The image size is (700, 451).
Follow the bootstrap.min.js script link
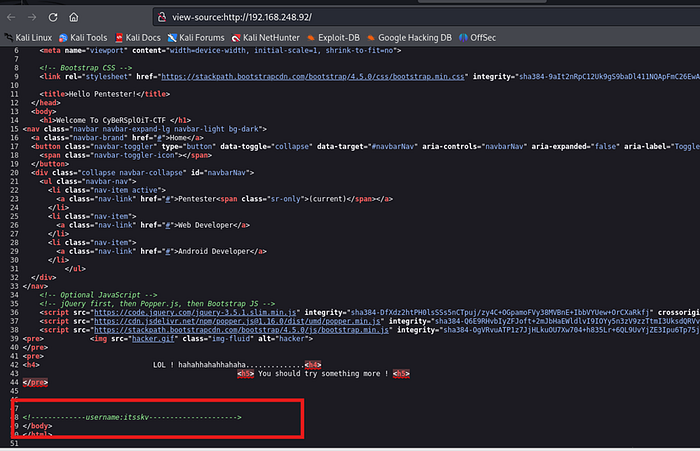click(241, 330)
